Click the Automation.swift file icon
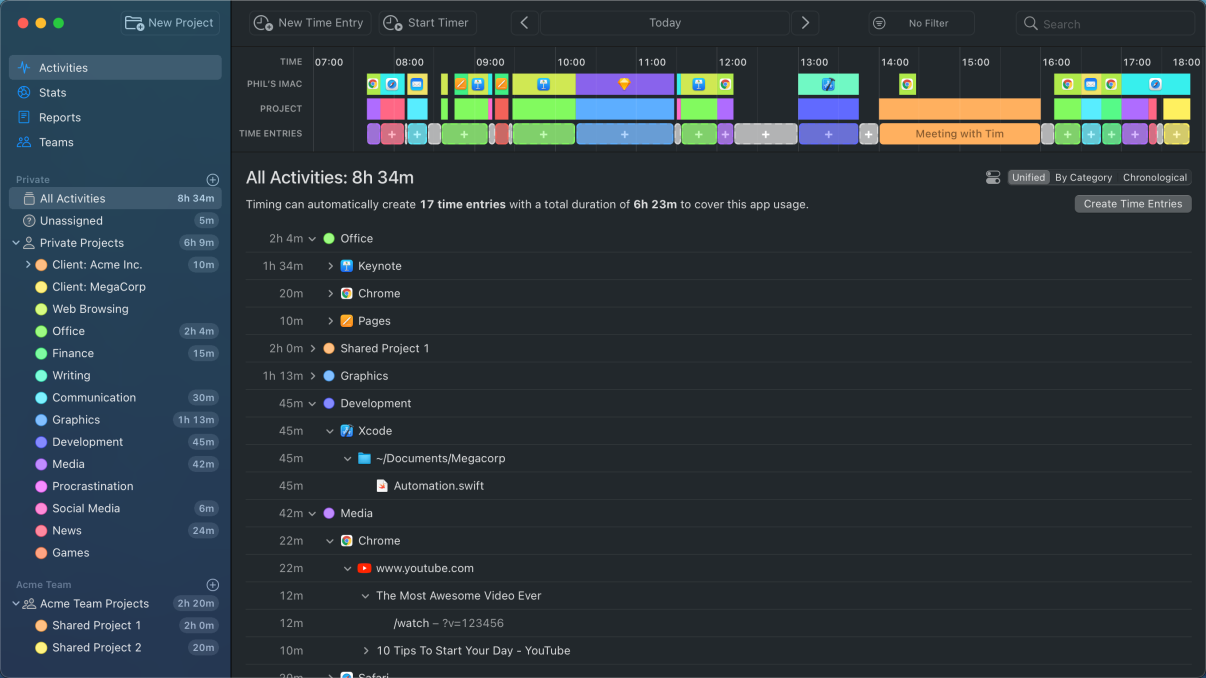1206x678 pixels. point(381,485)
